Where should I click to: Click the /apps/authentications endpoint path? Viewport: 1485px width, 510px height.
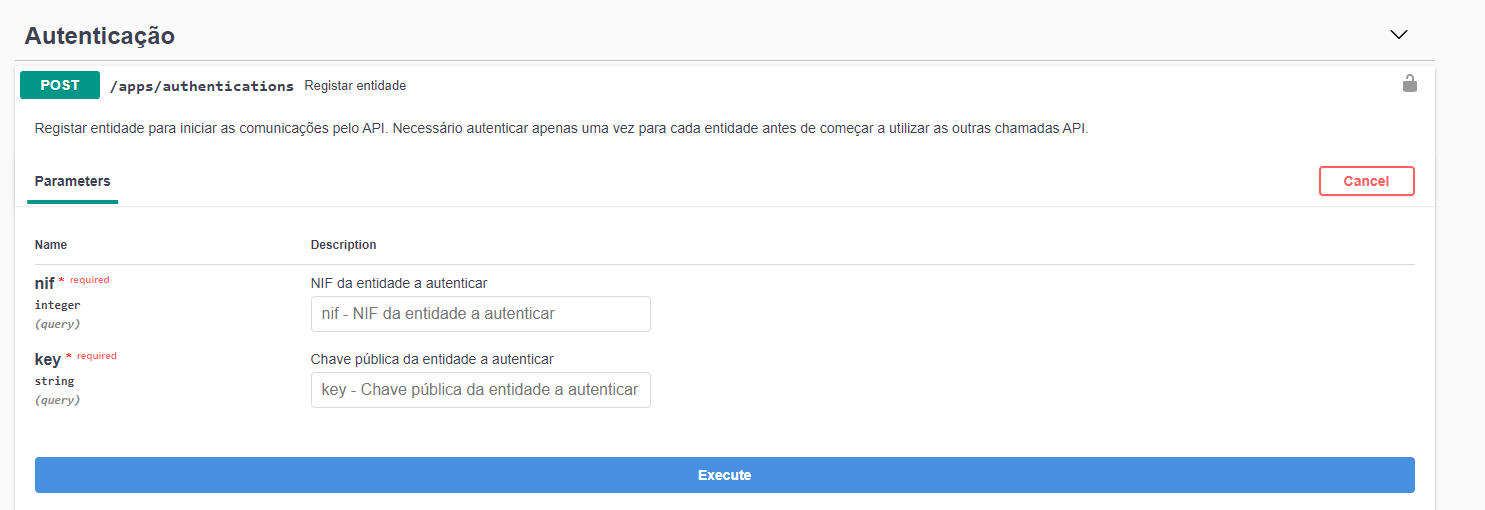coord(201,86)
